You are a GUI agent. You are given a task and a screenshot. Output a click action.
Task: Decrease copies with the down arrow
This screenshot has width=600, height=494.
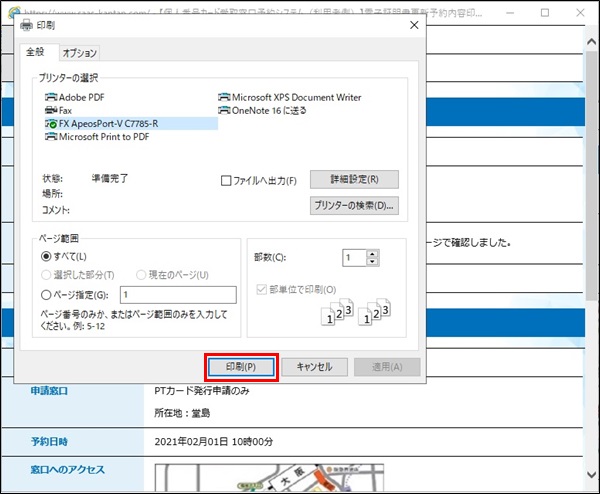coord(372,262)
